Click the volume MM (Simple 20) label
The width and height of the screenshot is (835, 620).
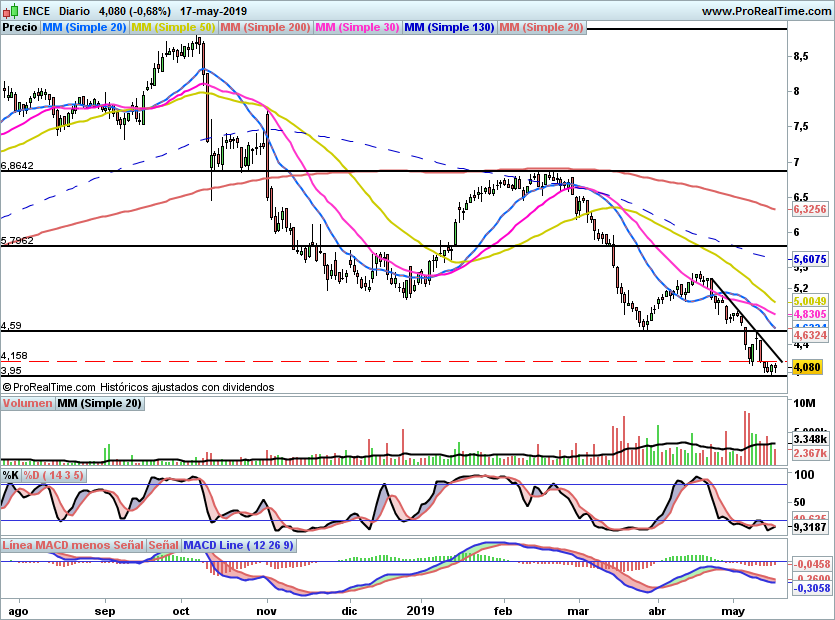click(100, 403)
